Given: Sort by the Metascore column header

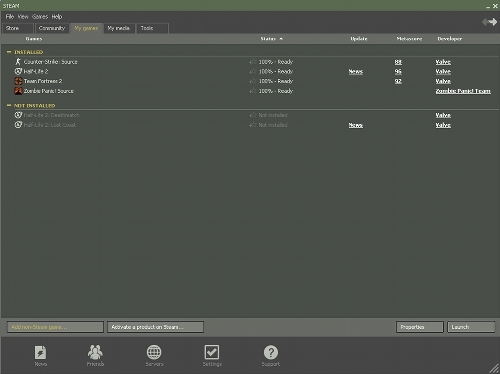Looking at the screenshot, I should pos(409,39).
